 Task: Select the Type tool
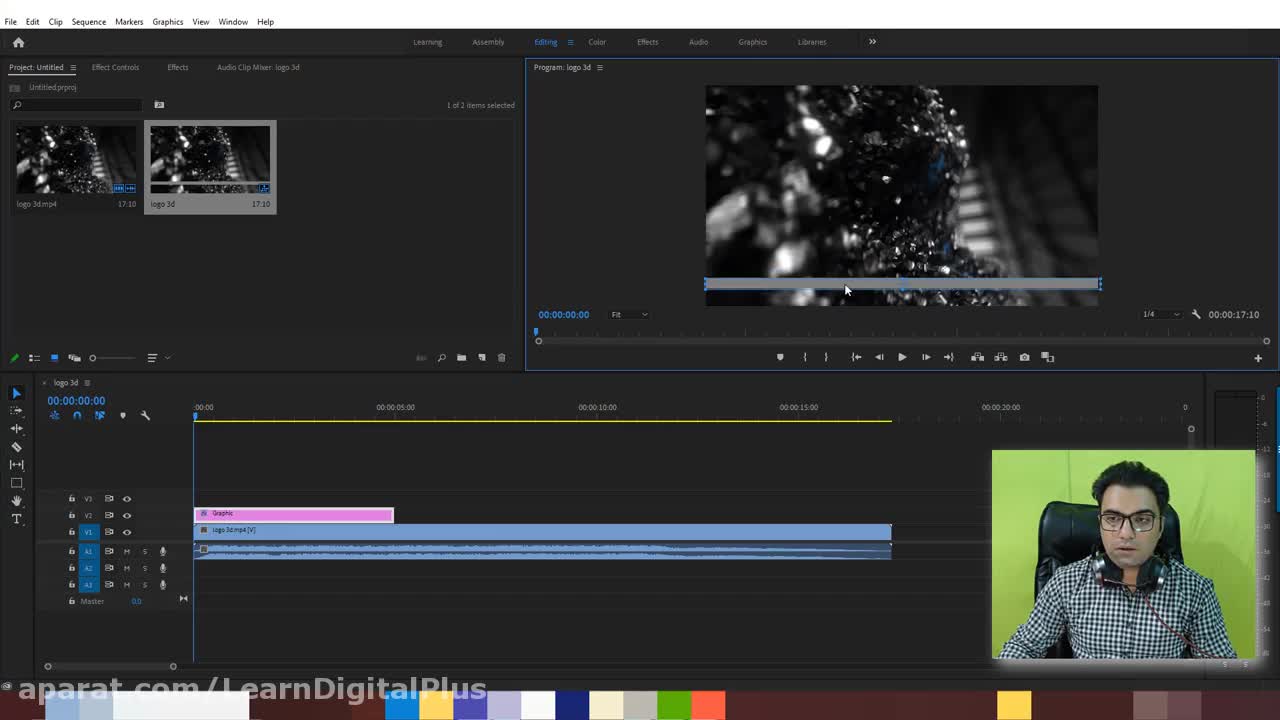coord(16,519)
